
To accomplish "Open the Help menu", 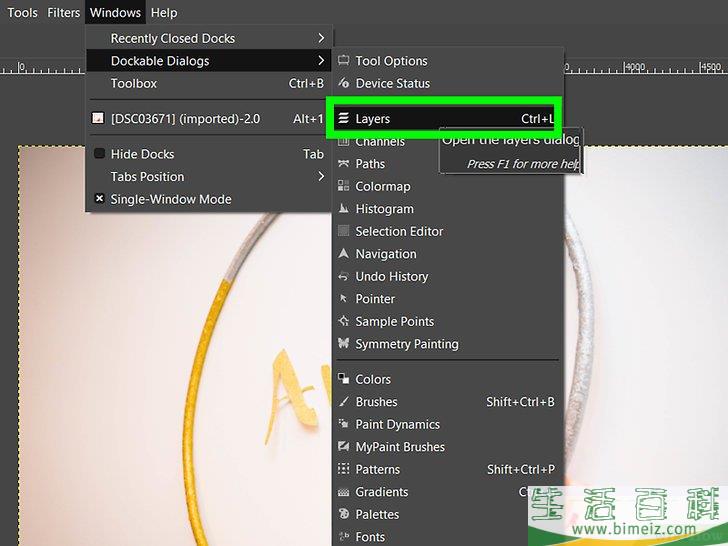I will coord(164,13).
